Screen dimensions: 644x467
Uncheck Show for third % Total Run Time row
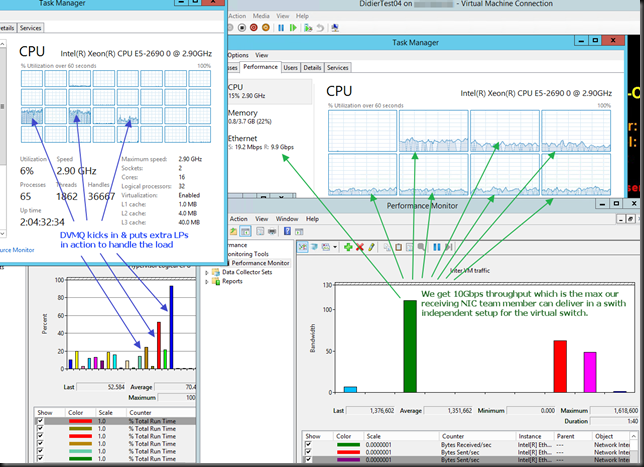(x=40, y=436)
